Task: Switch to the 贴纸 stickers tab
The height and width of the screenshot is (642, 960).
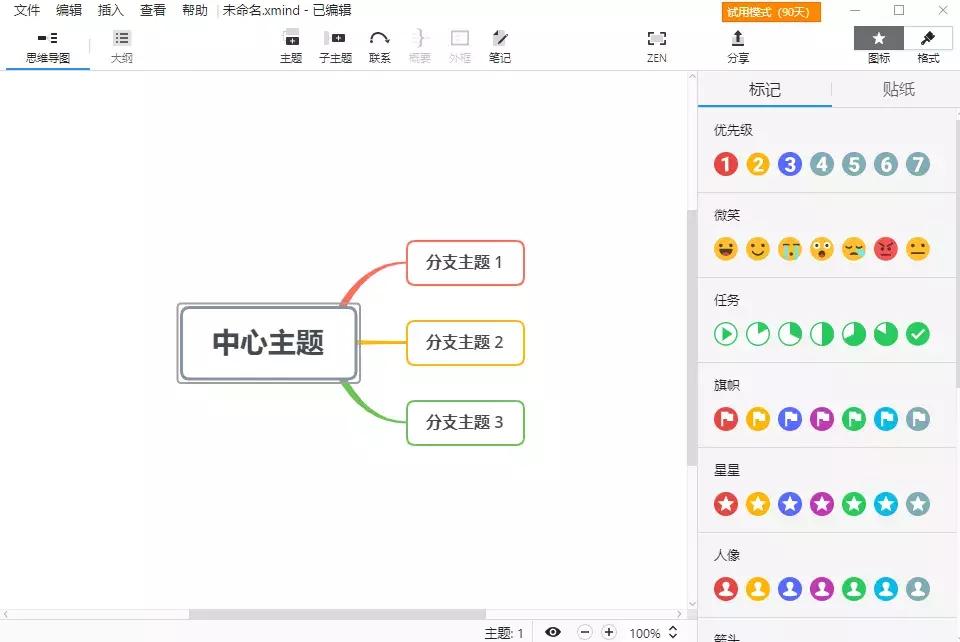Action: tap(898, 89)
